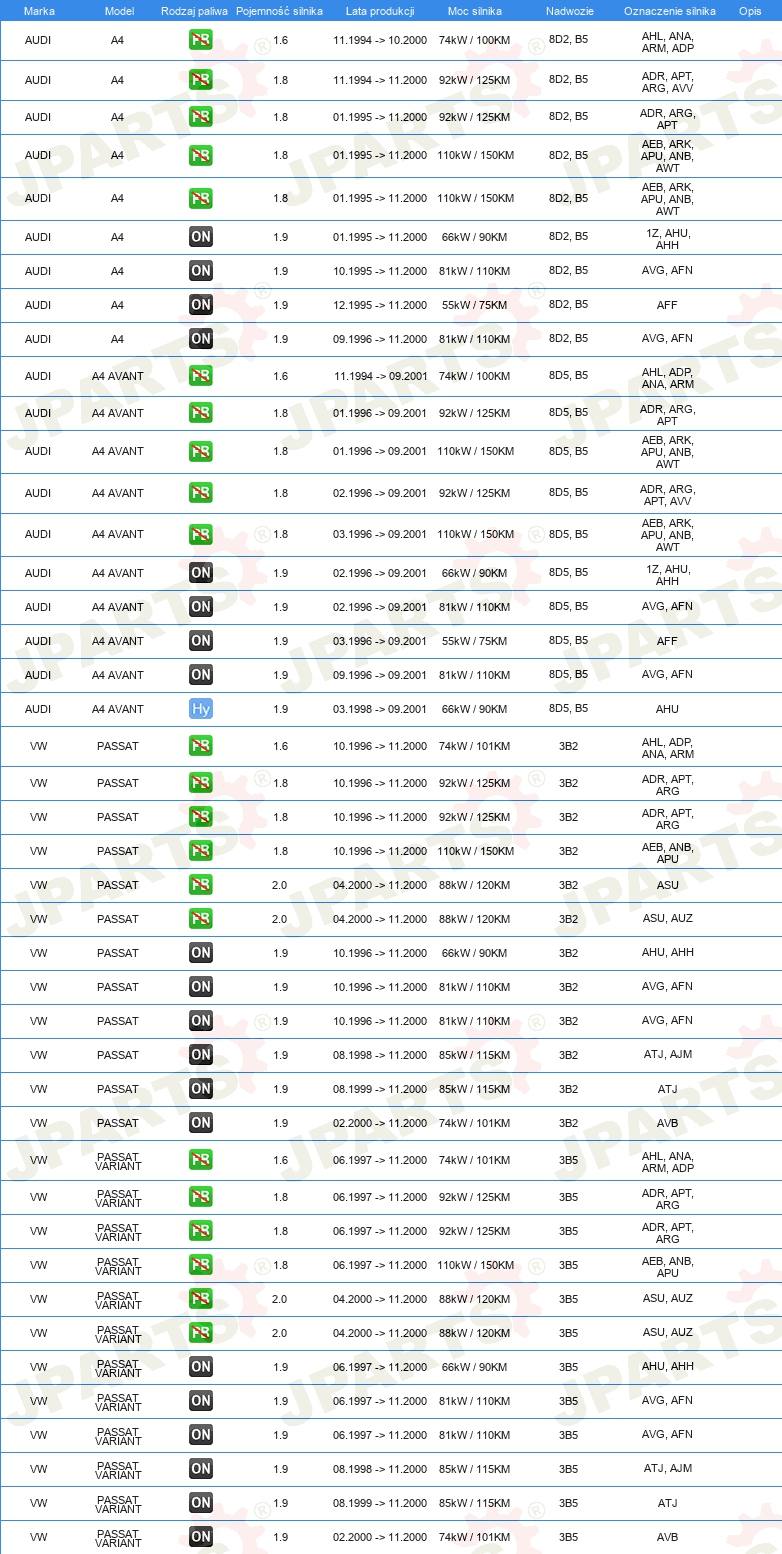782x1554 pixels.
Task: Click petrol icon for A4 Avant 1.6 row
Action: [x=200, y=376]
